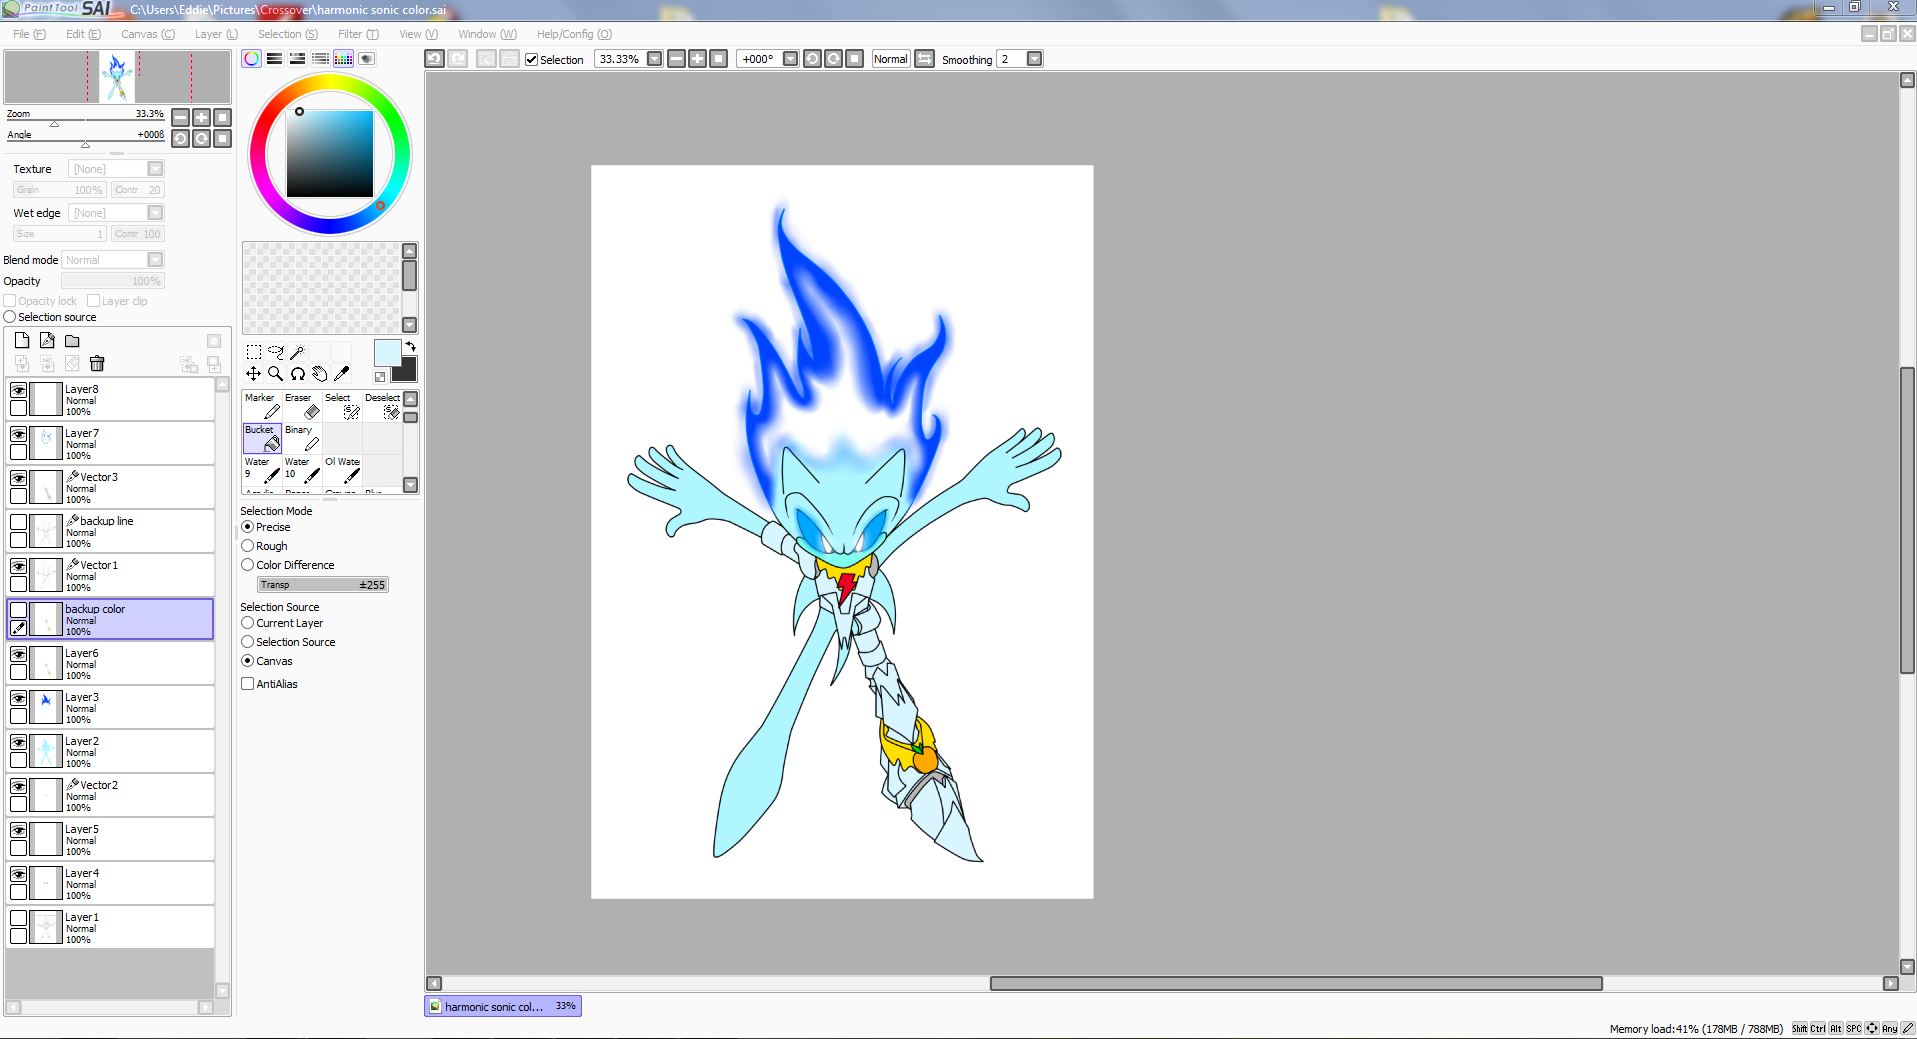Click the foreground light blue color swatch
Viewport: 1917px width, 1039px height.
pos(386,352)
